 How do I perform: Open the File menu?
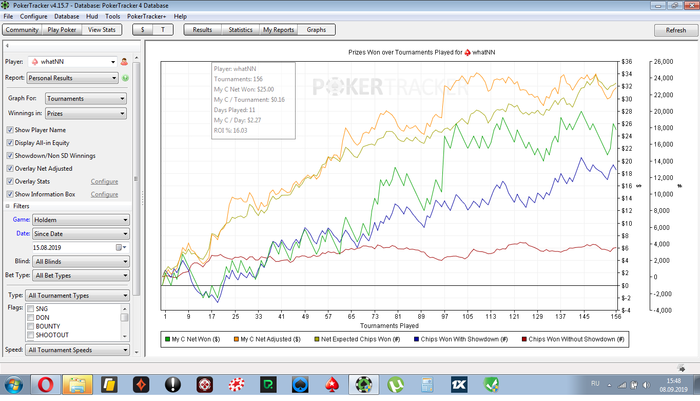(8, 16)
